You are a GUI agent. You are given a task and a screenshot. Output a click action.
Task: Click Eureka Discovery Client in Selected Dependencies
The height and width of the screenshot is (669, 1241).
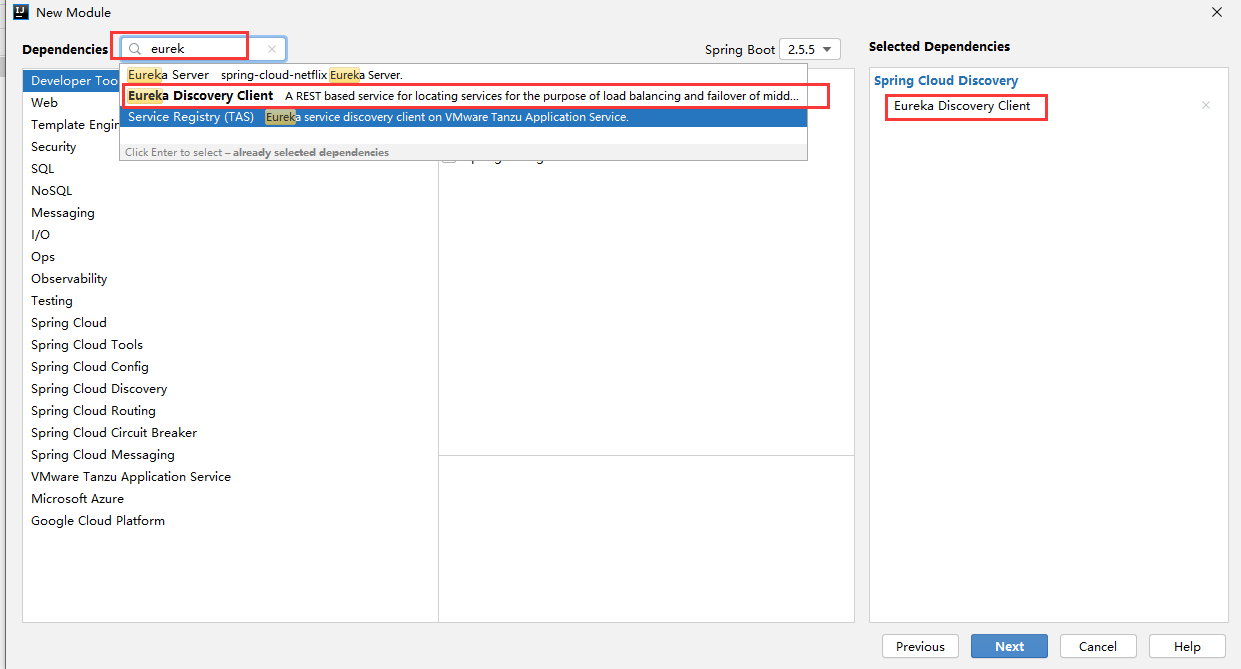coord(962,106)
